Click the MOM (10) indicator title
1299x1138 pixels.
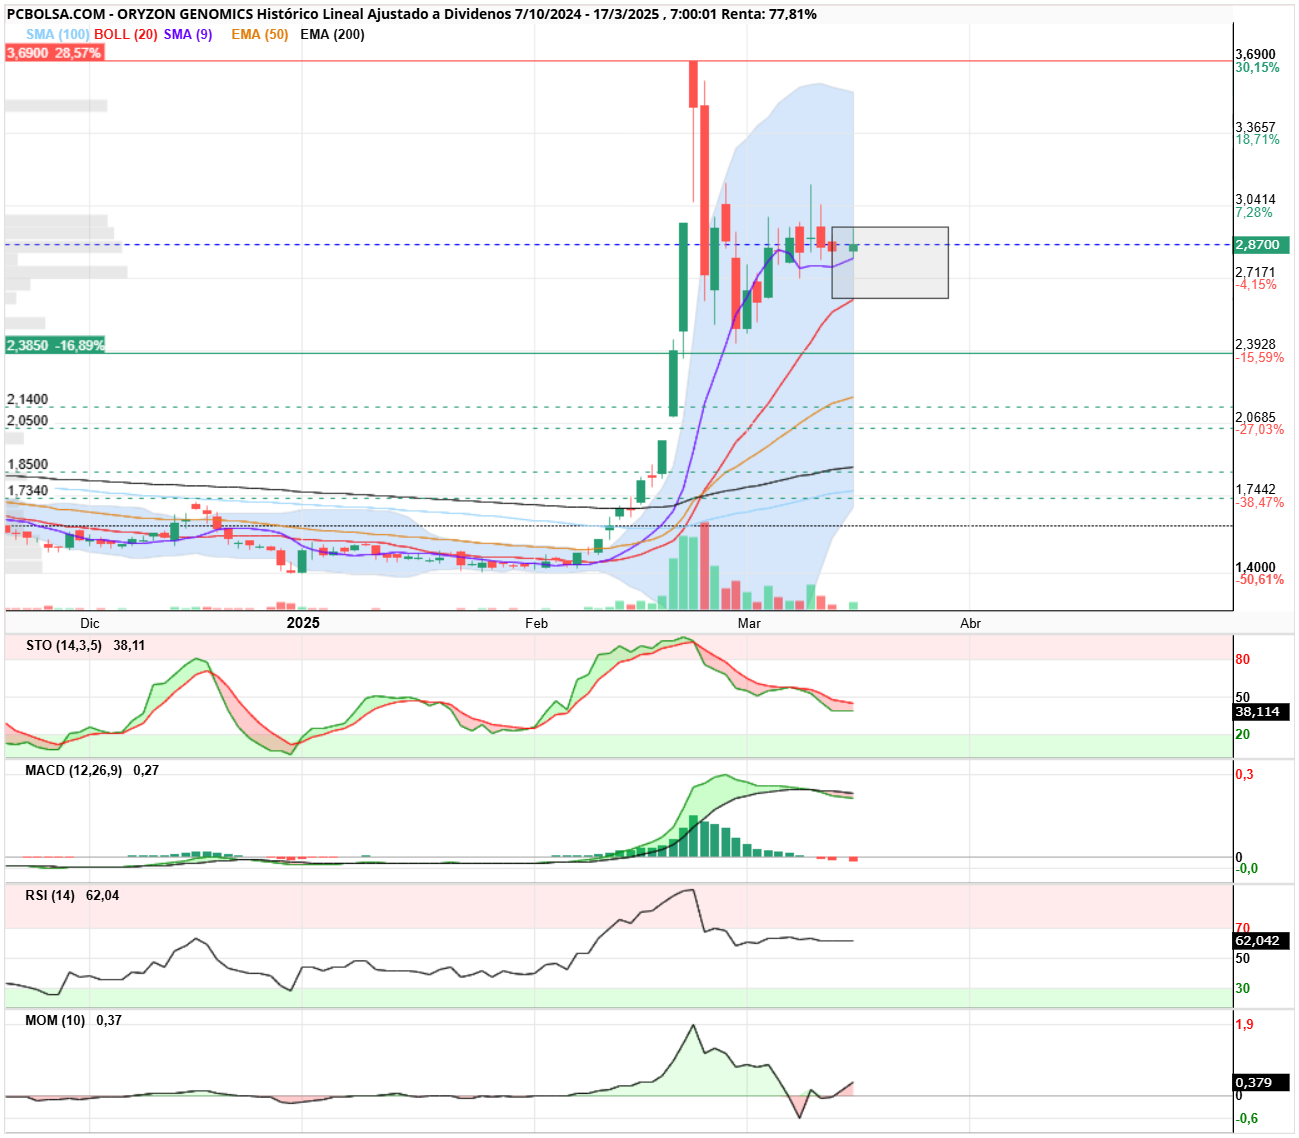[55, 1020]
